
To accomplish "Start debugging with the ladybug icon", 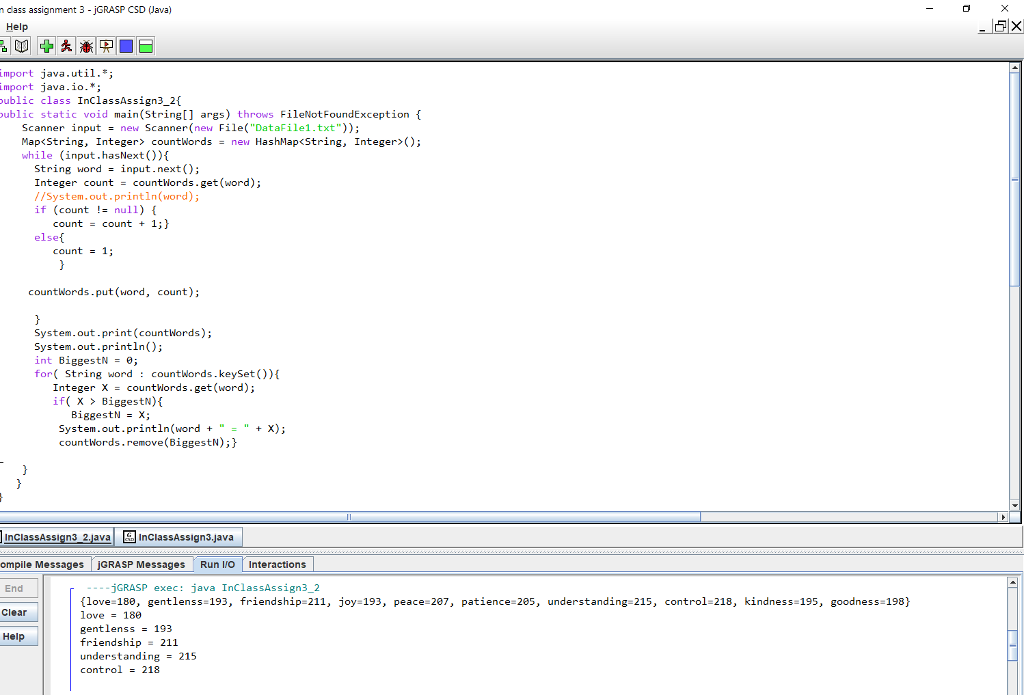I will point(86,46).
